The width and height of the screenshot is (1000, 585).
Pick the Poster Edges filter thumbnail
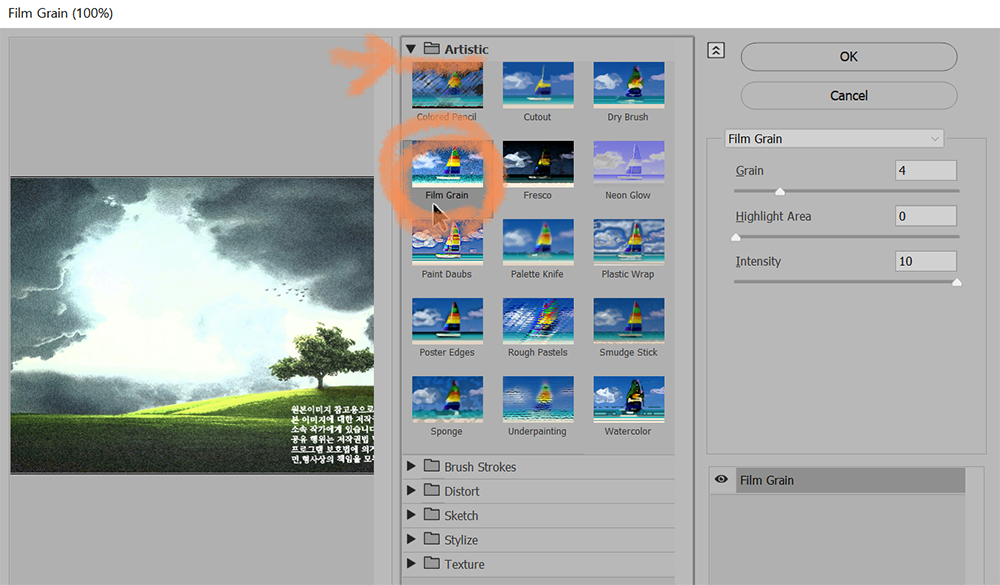tap(447, 321)
